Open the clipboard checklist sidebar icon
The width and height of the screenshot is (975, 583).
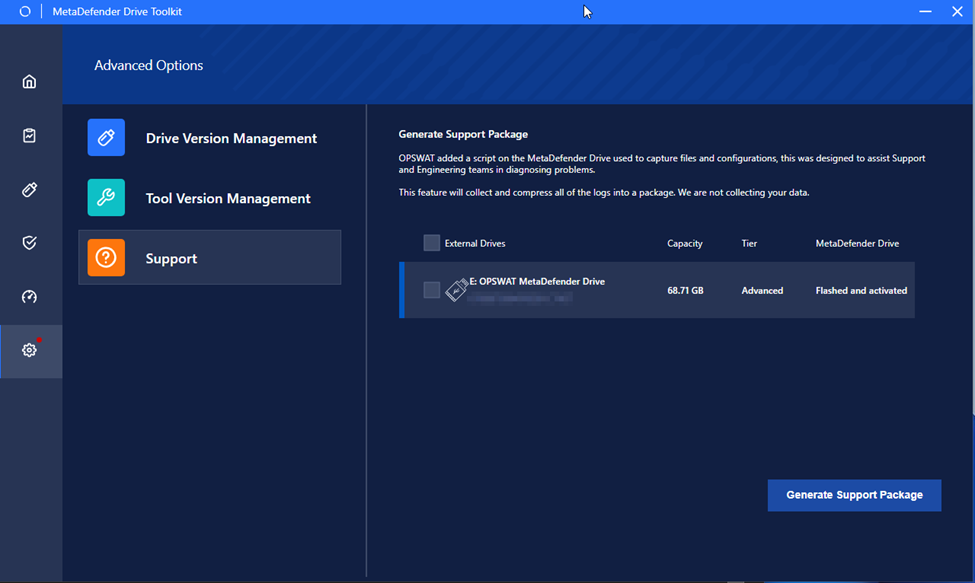click(x=29, y=135)
